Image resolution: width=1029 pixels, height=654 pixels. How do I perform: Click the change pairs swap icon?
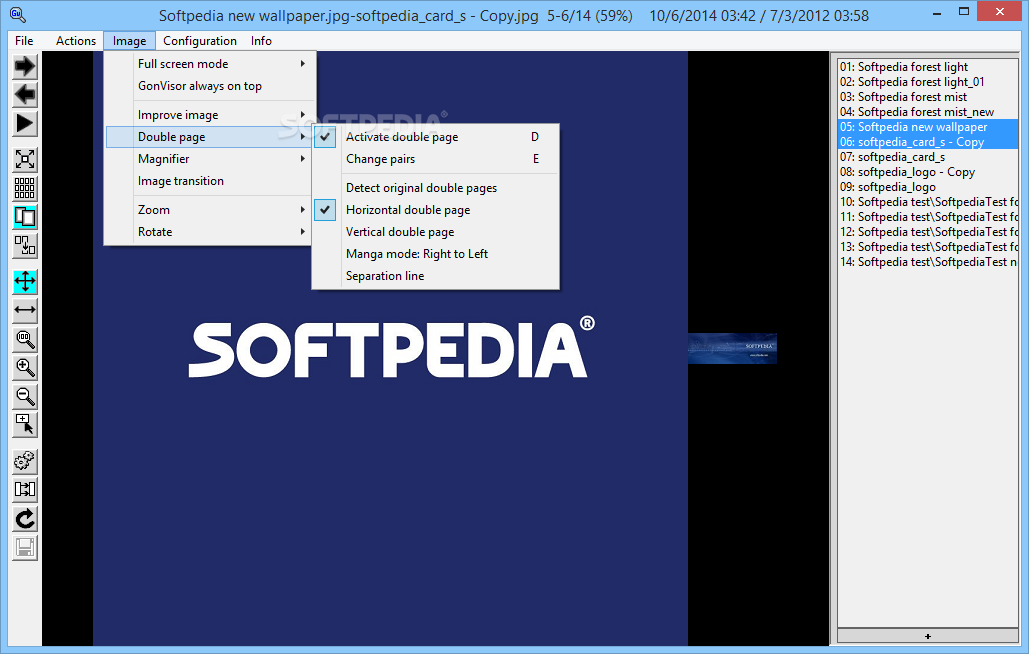(x=25, y=246)
